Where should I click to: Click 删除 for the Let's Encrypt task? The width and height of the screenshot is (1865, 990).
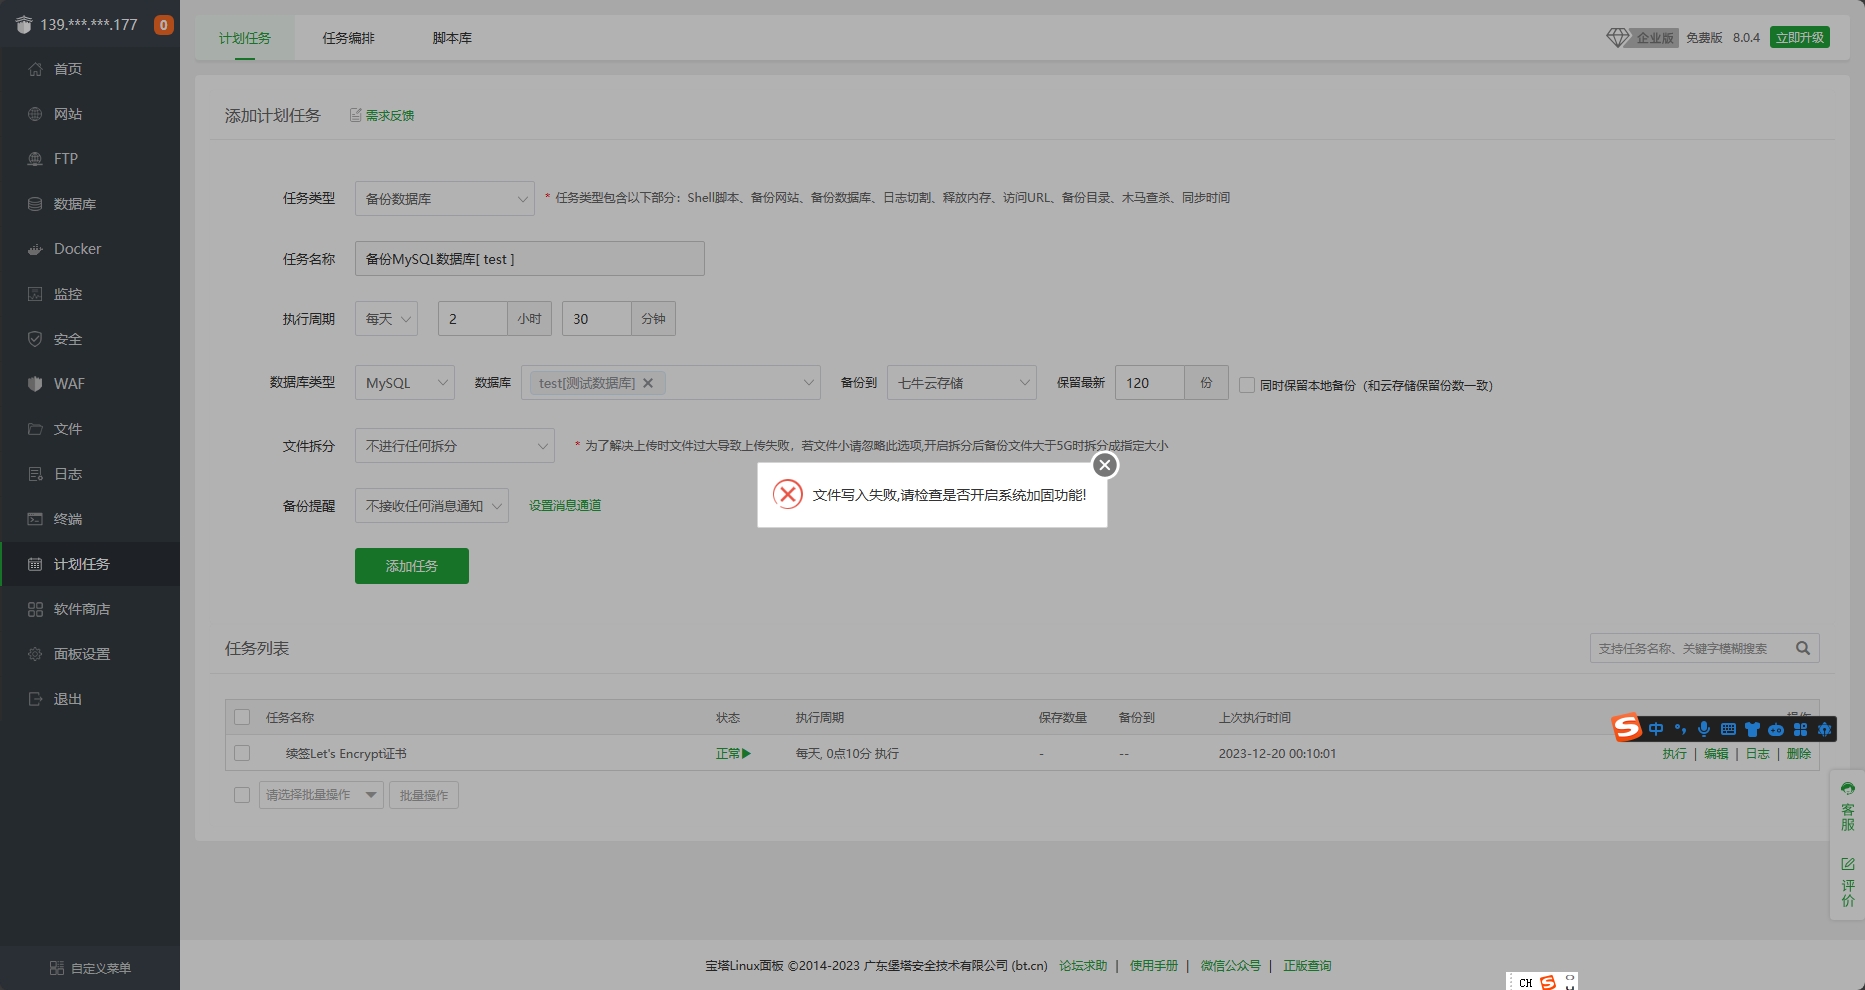(x=1799, y=754)
